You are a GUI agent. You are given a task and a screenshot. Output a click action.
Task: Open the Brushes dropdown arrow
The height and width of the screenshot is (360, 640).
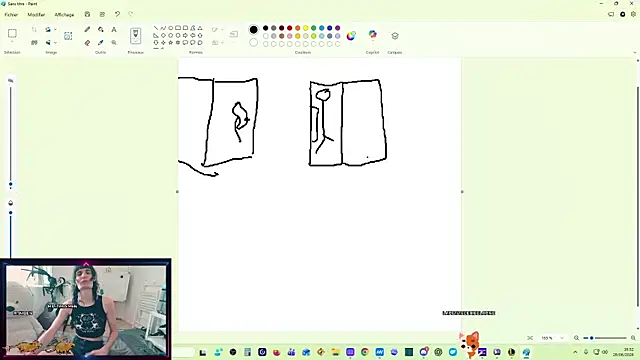(x=136, y=42)
